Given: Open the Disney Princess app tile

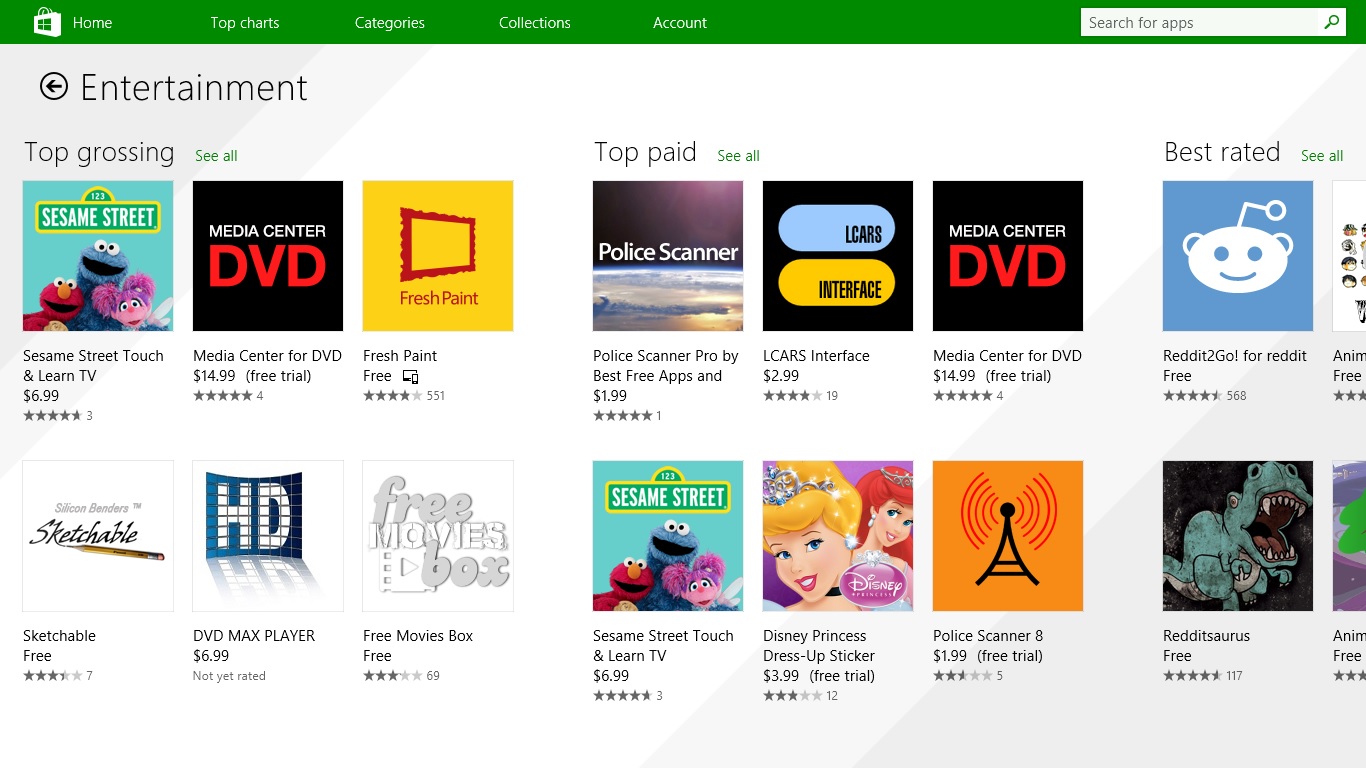Looking at the screenshot, I should coord(838,536).
